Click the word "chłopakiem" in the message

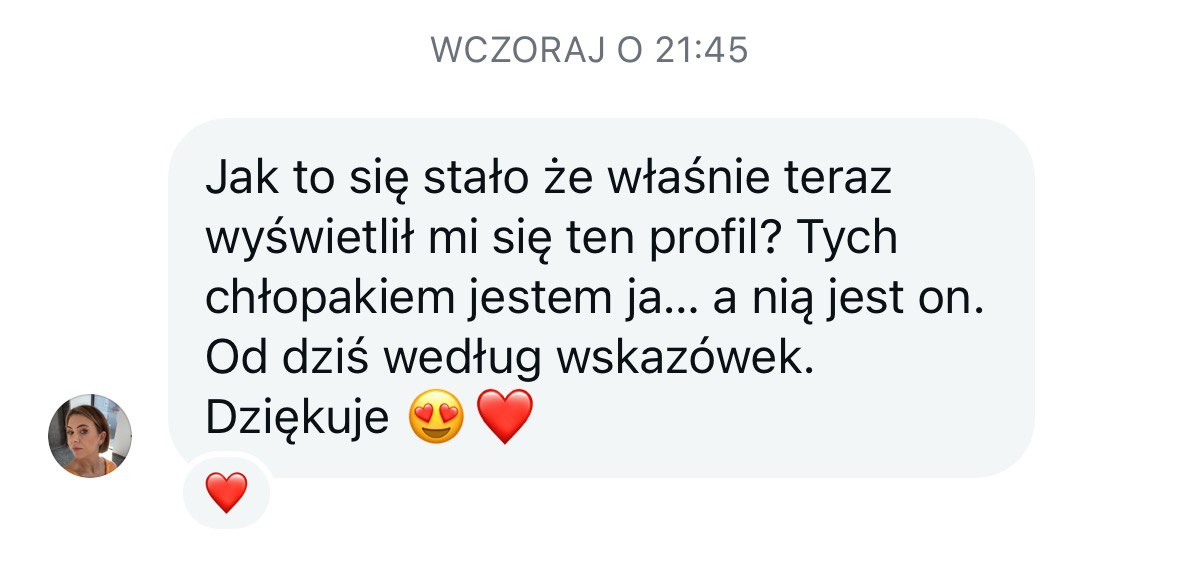pos(331,299)
